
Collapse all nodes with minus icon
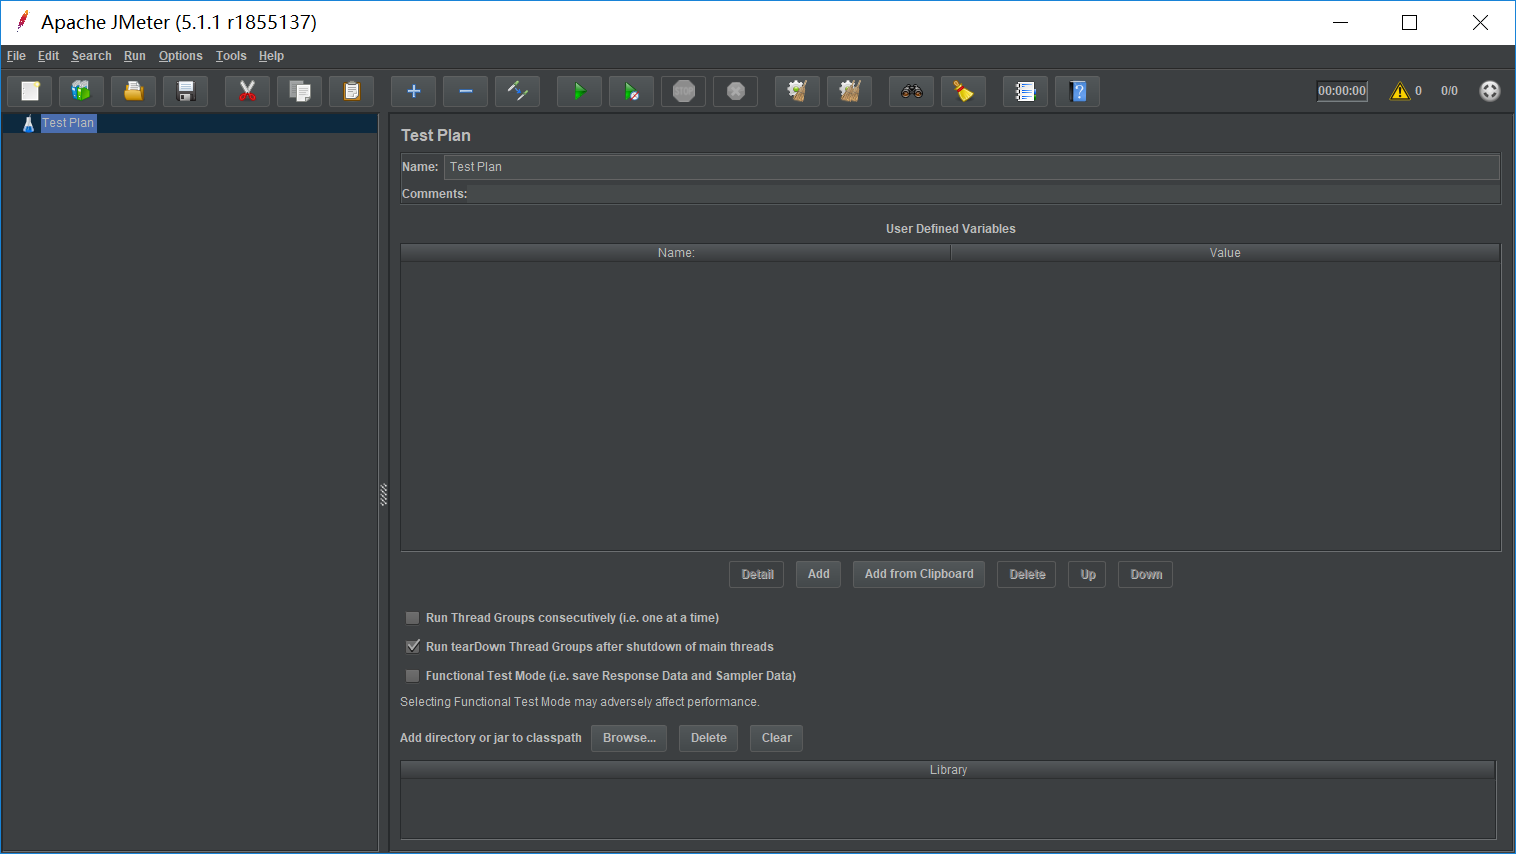tap(466, 91)
